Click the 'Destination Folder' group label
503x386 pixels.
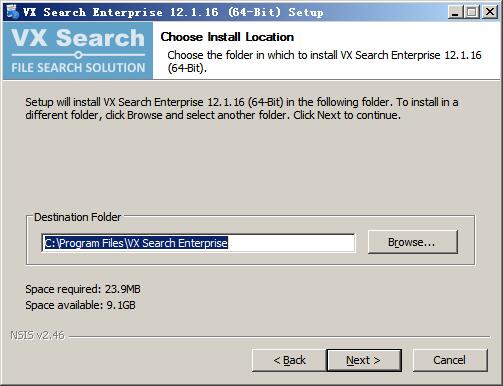pyautogui.click(x=77, y=217)
